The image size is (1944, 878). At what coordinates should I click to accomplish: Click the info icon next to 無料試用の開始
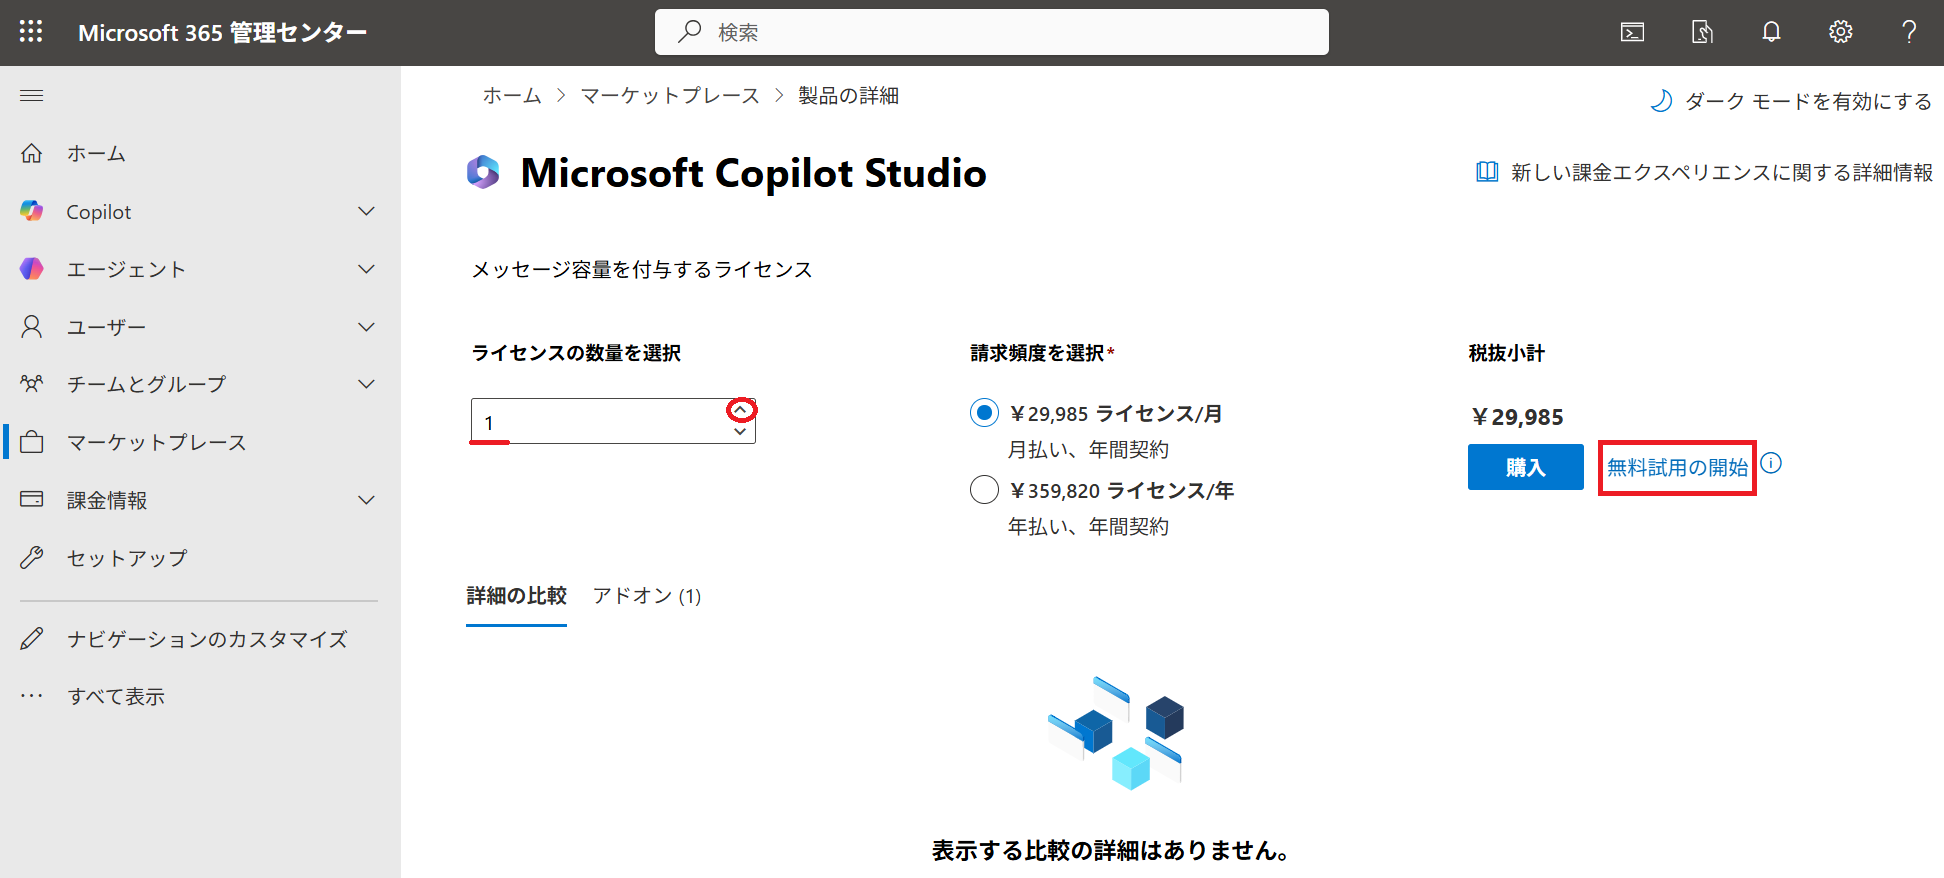pyautogui.click(x=1771, y=463)
